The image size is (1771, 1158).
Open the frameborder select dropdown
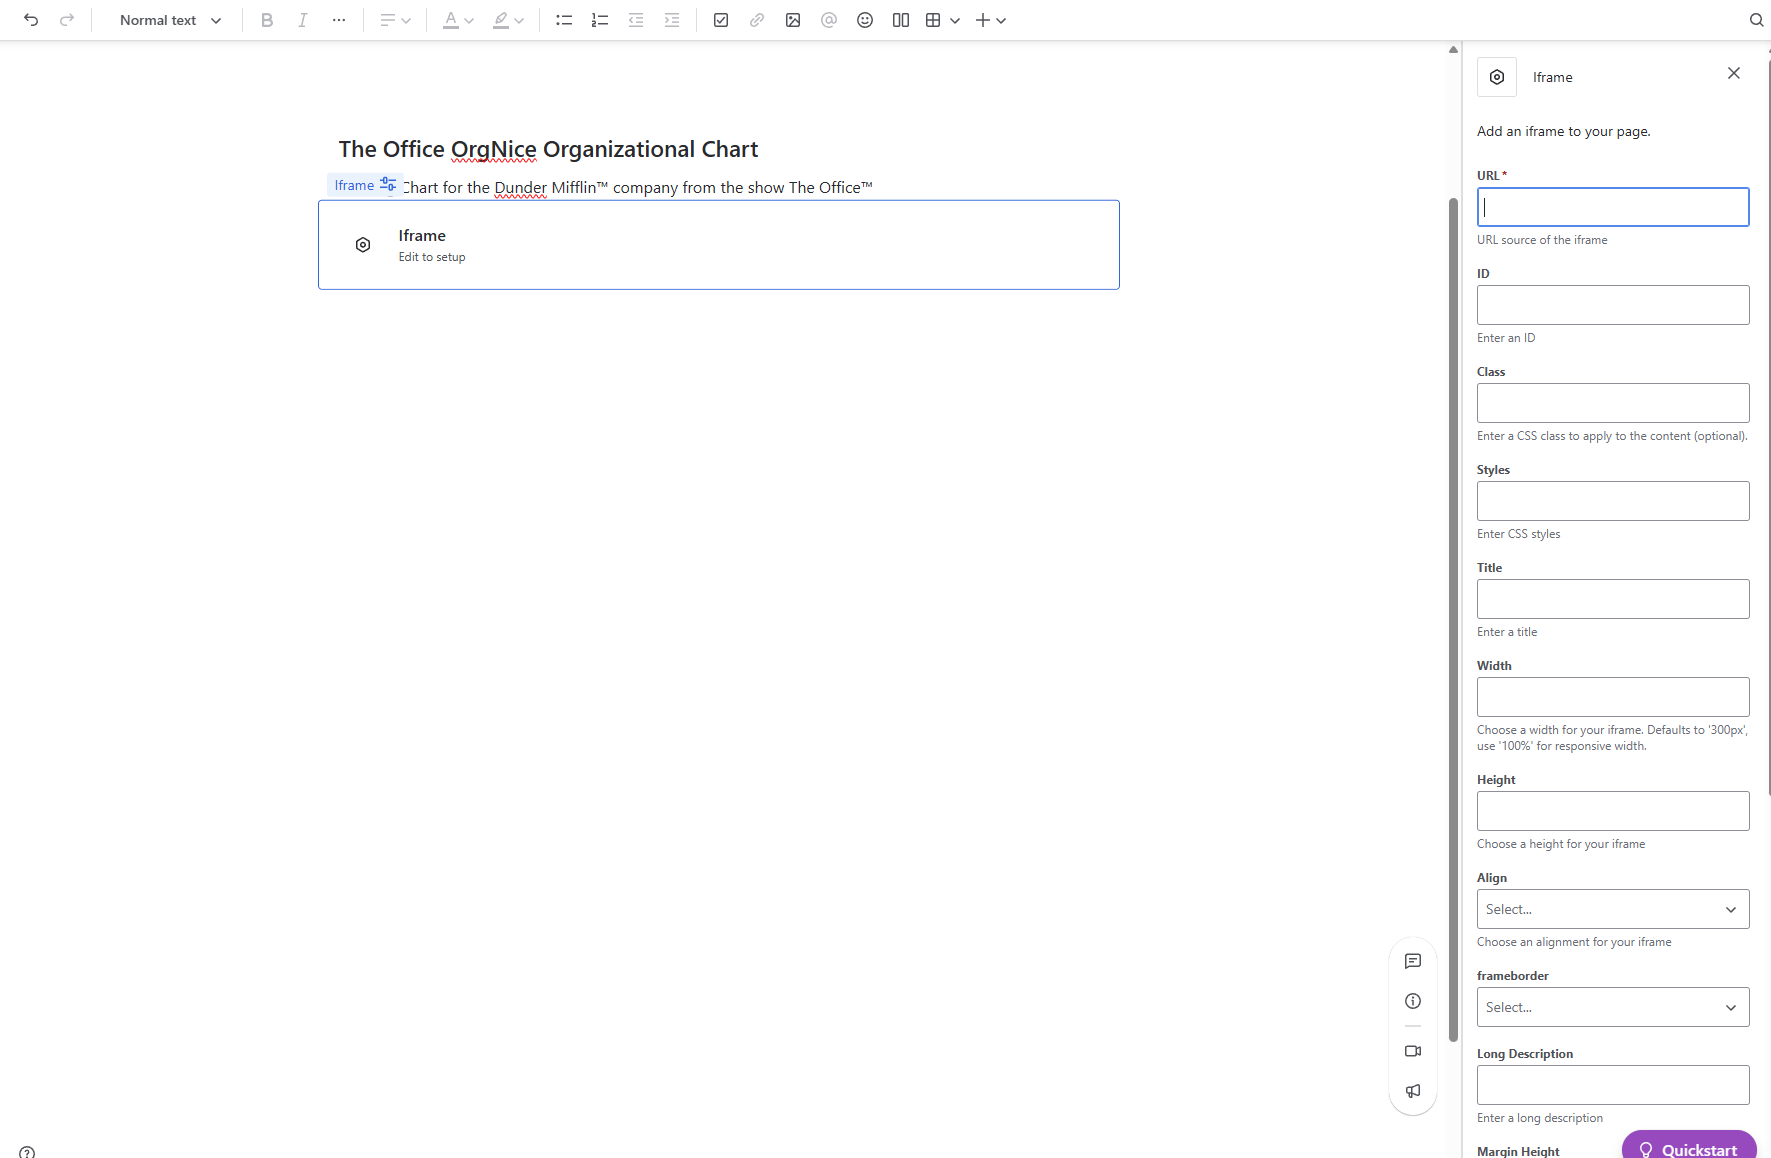[x=1613, y=1007]
